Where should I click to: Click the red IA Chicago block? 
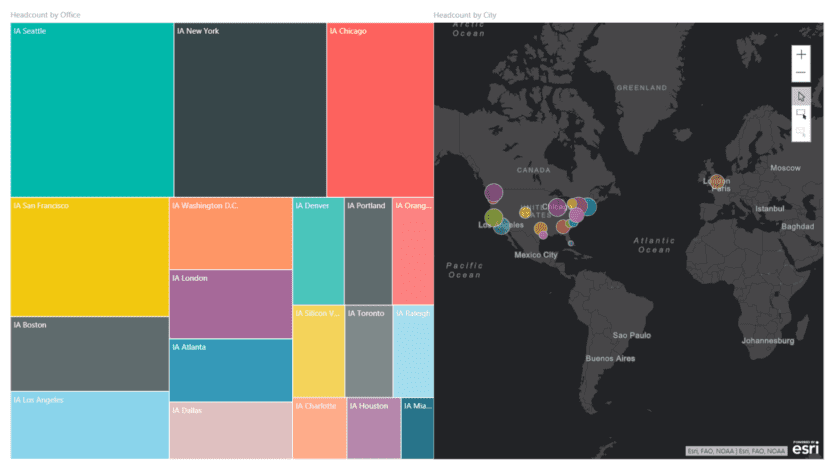point(380,110)
